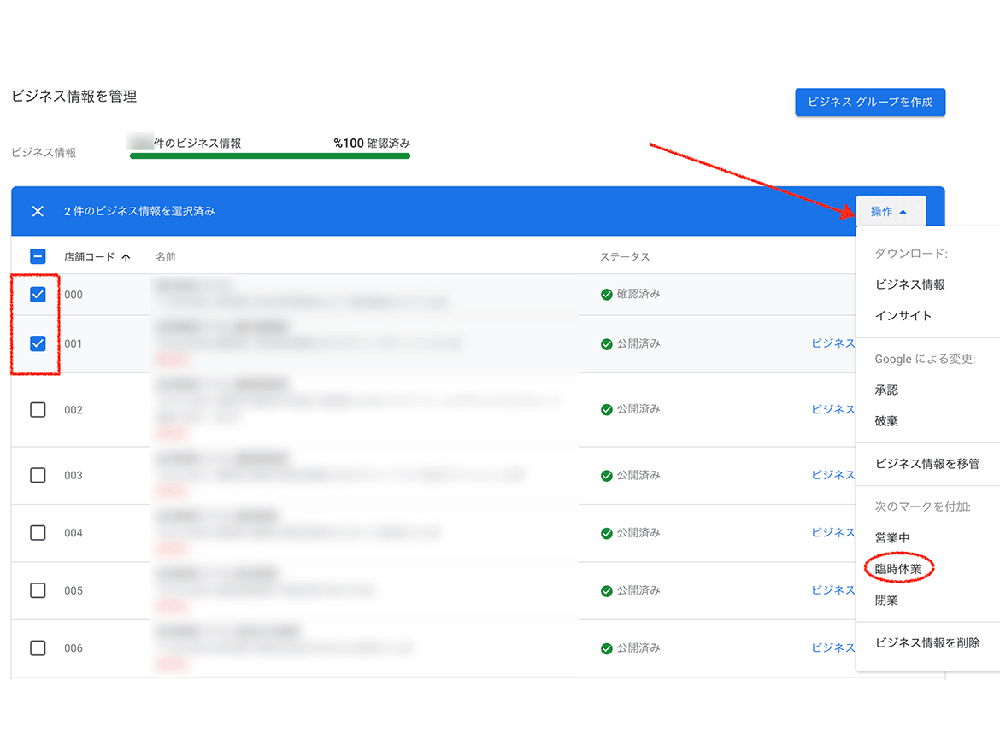The height and width of the screenshot is (750, 1000).
Task: Click 公開済み status icon in row 005
Action: [x=607, y=591]
